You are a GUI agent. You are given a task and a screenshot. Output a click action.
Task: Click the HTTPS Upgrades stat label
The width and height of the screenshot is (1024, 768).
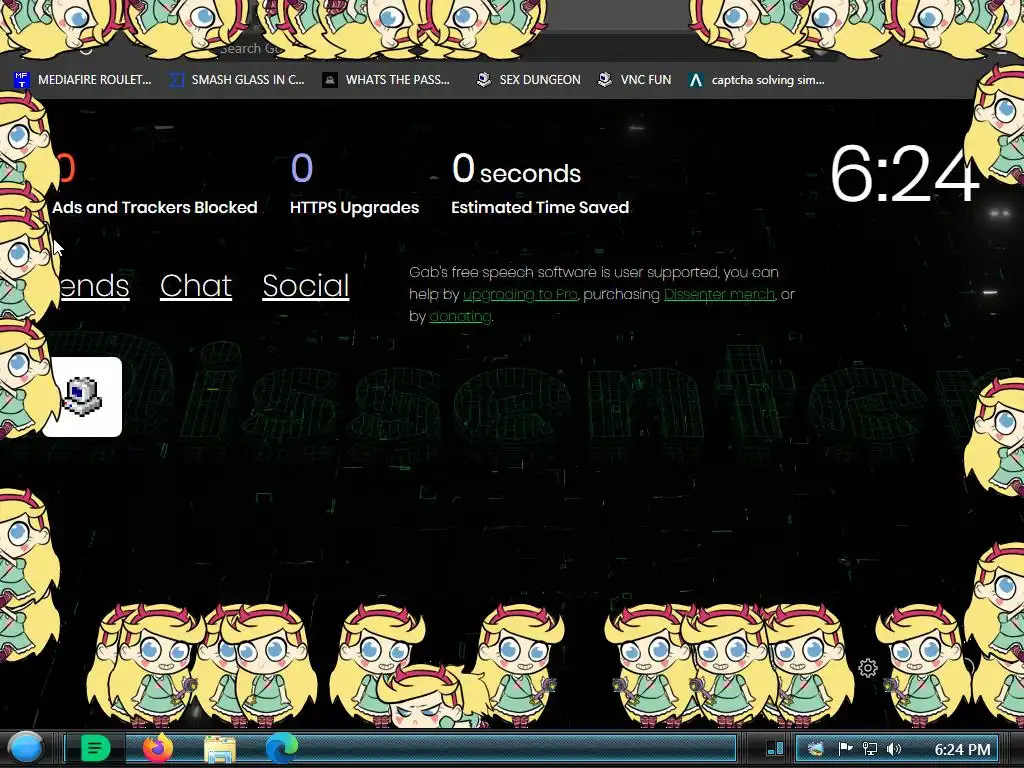(355, 208)
